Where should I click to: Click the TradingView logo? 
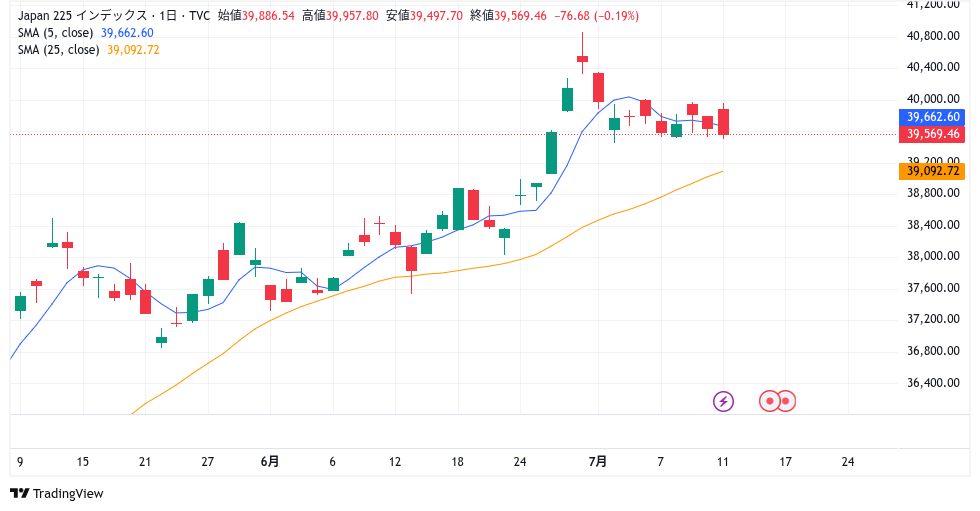click(x=57, y=494)
